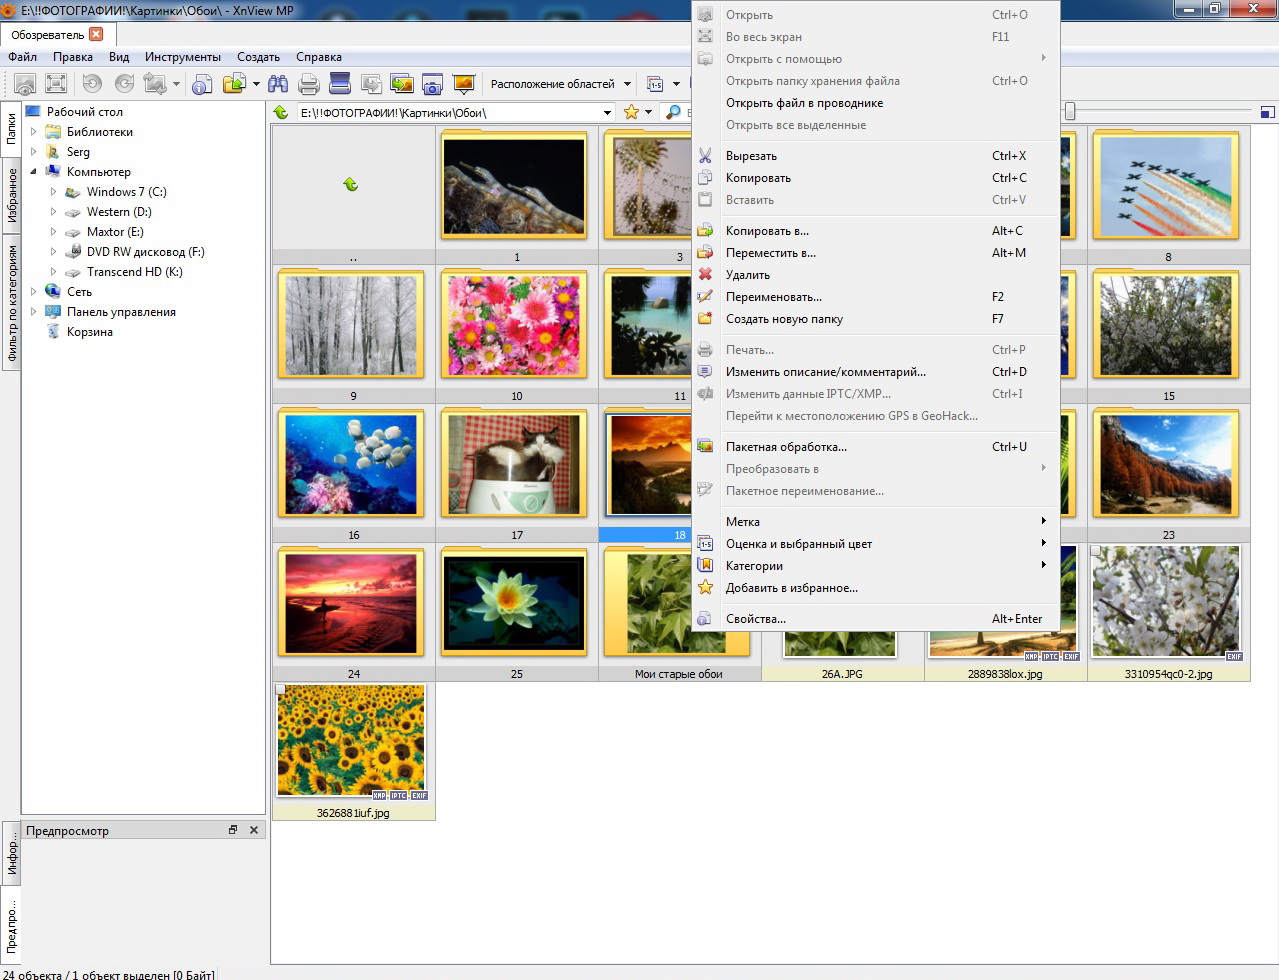Image resolution: width=1279 pixels, height=980 pixels.
Task: Open the Расположение областей layout dropdown
Action: [627, 84]
